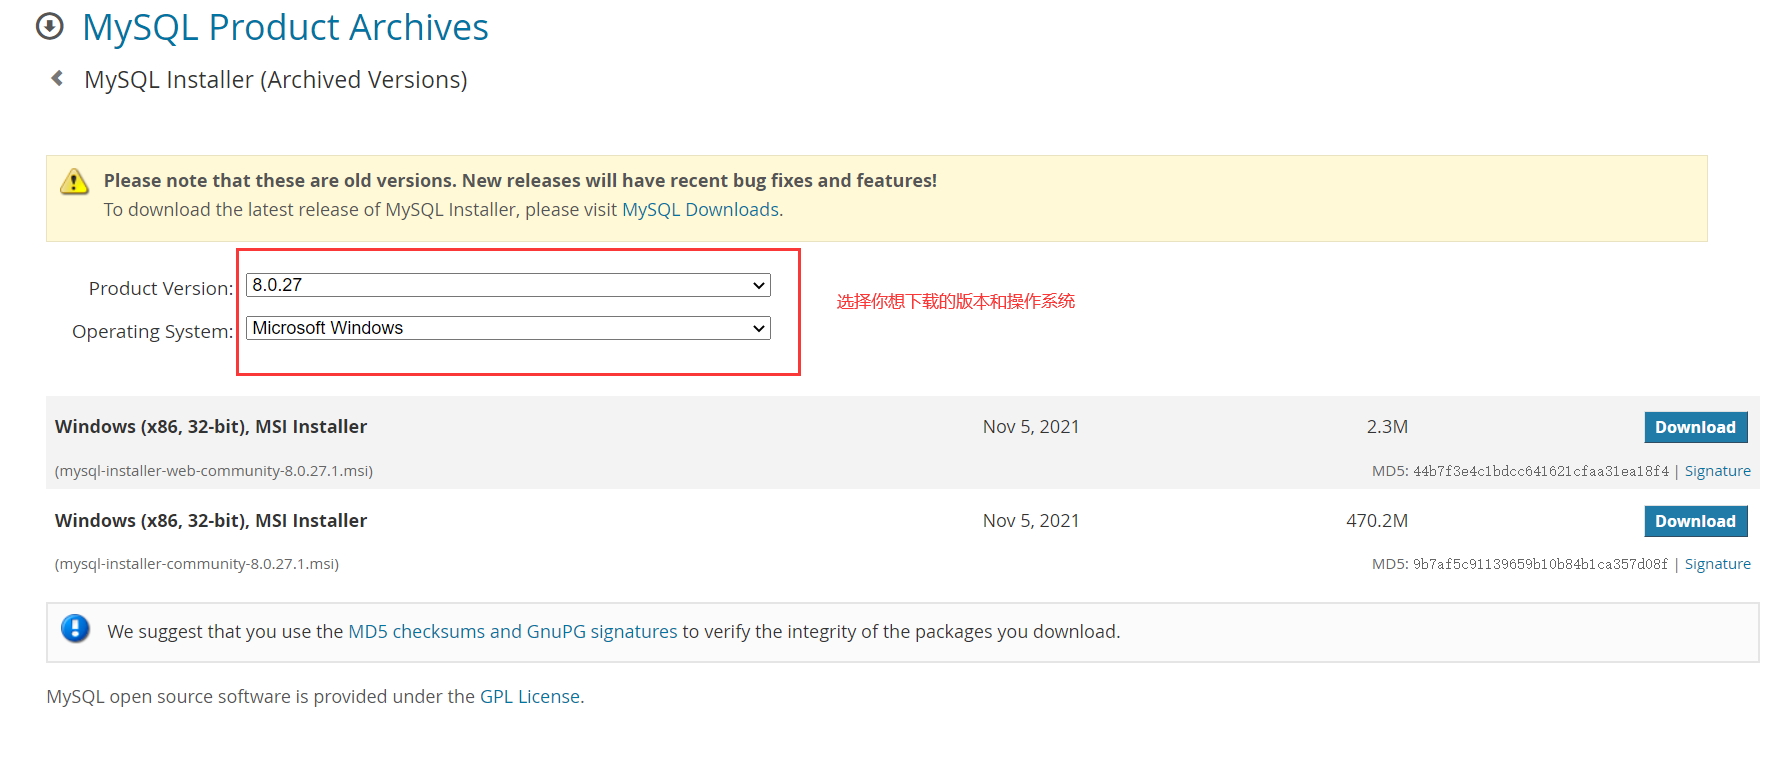Image resolution: width=1770 pixels, height=777 pixels.
Task: Open the GPL License link
Action: [x=529, y=697]
